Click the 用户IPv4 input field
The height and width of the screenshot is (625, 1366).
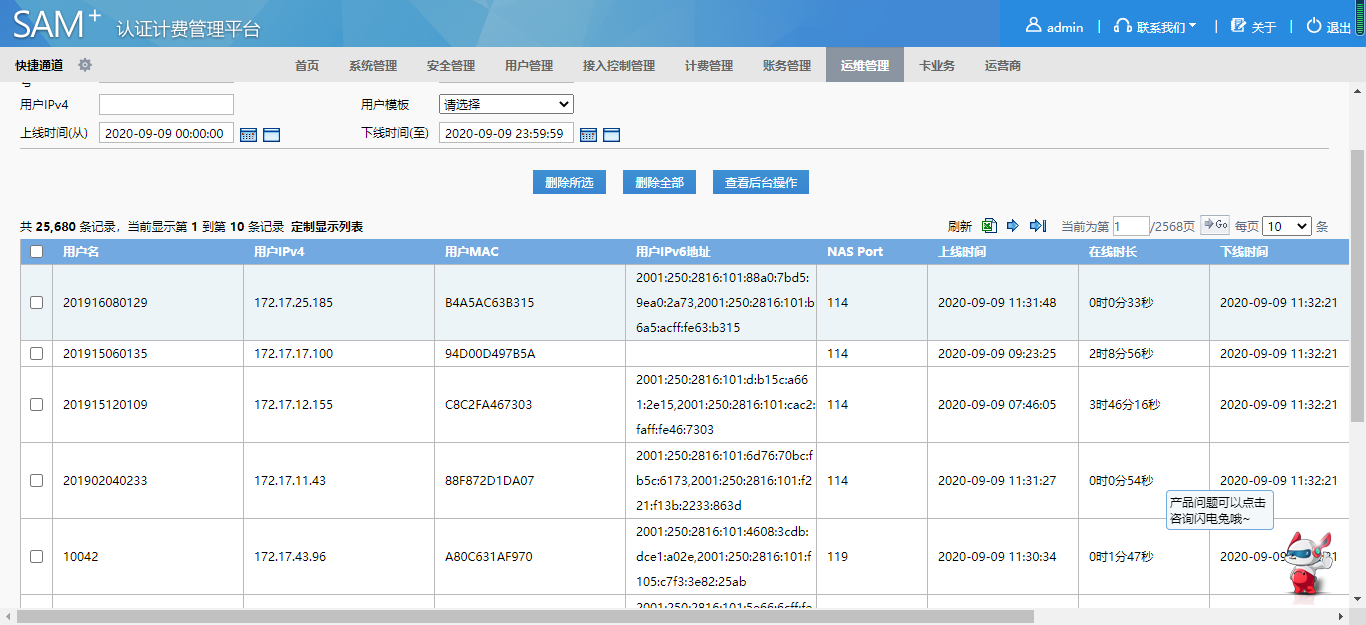[166, 105]
